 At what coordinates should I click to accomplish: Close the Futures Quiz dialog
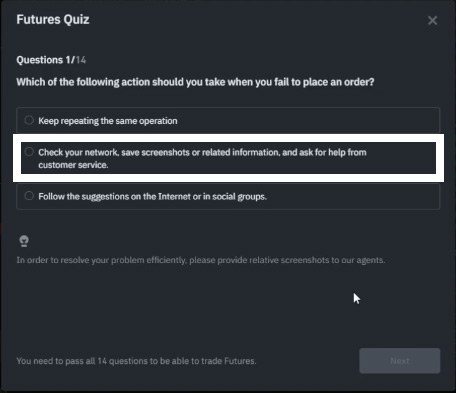tap(432, 21)
